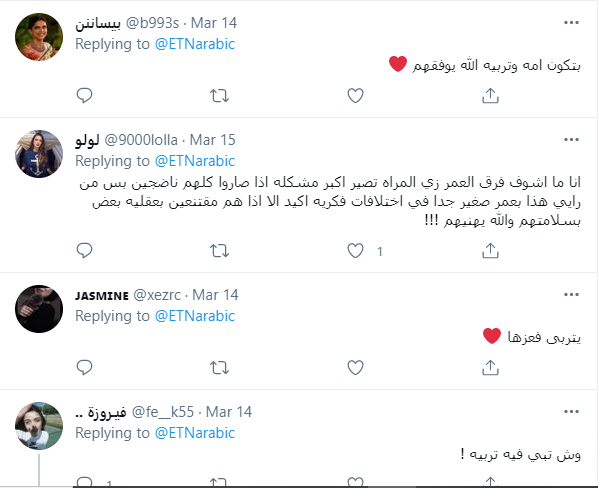Share the tweet by @b993s
Screen dimensions: 598x488
click(x=490, y=96)
